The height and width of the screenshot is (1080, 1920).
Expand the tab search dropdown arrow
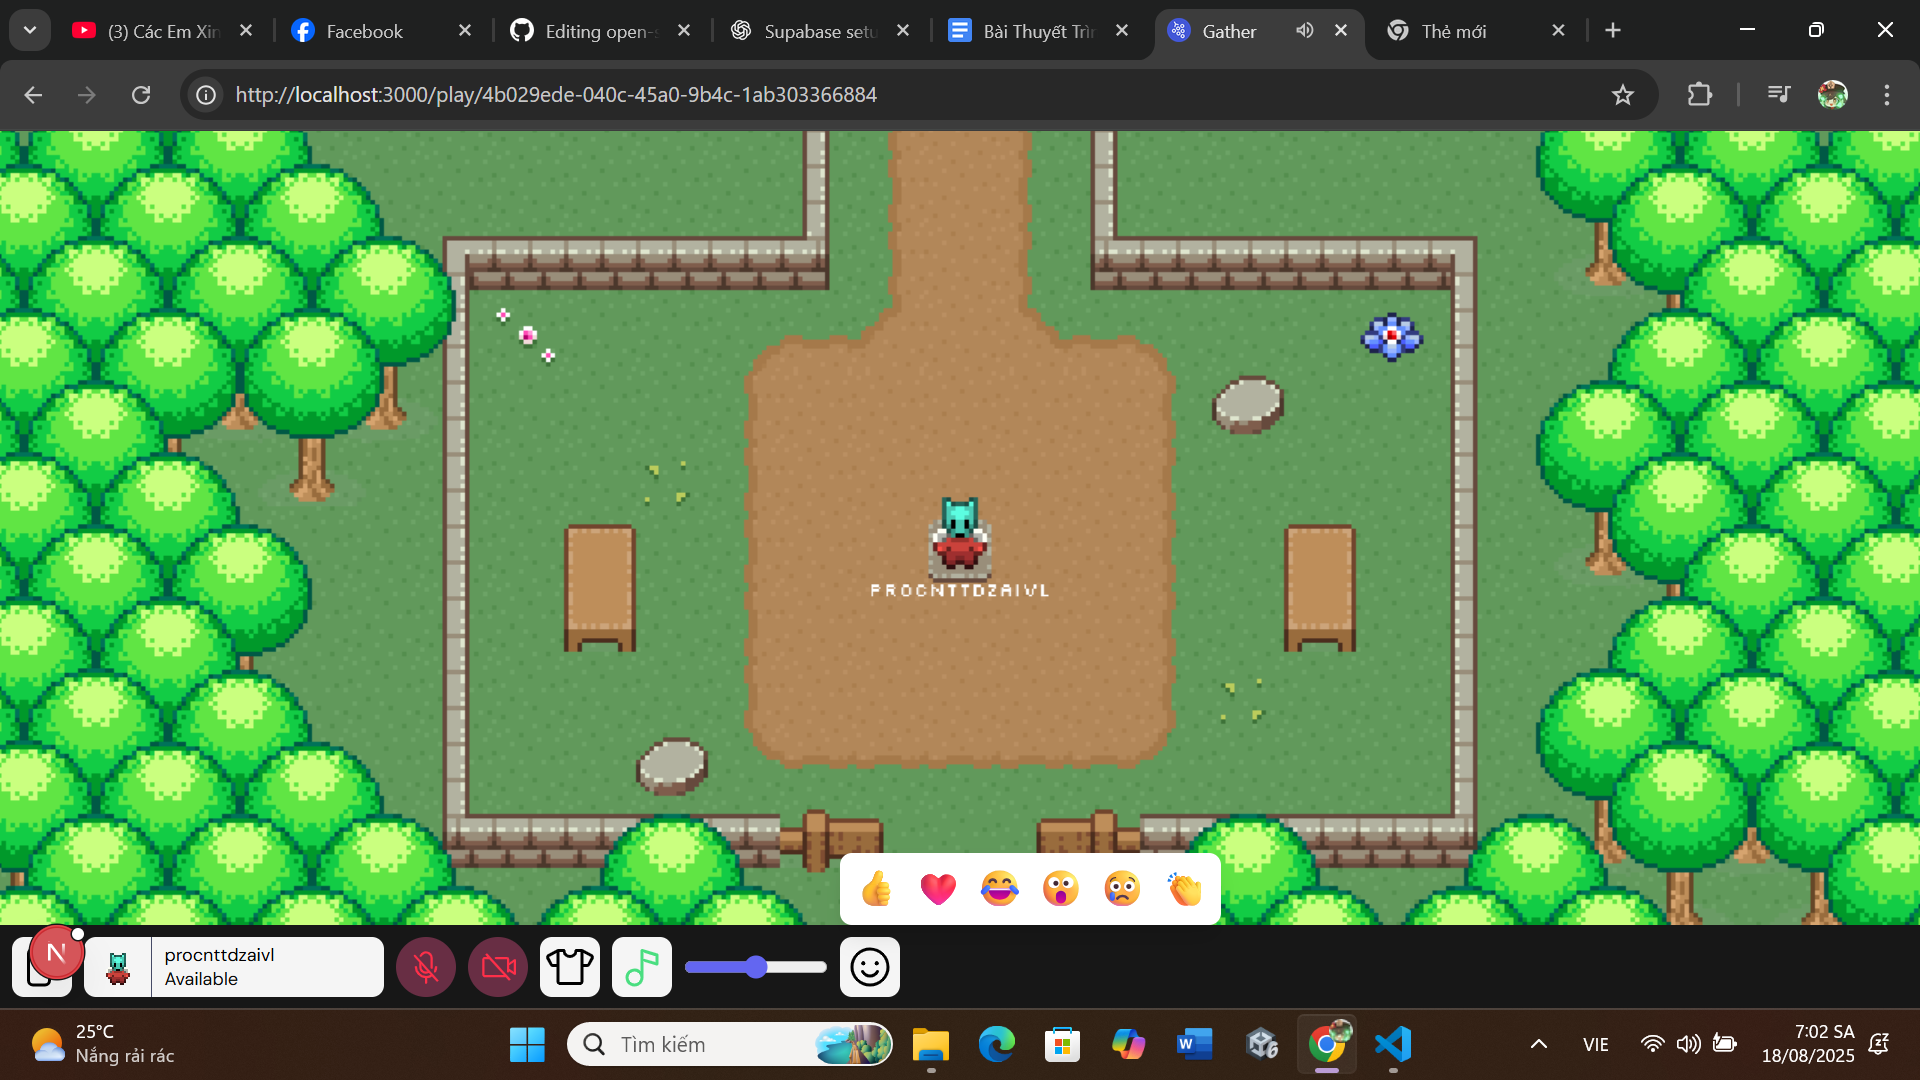(x=30, y=30)
